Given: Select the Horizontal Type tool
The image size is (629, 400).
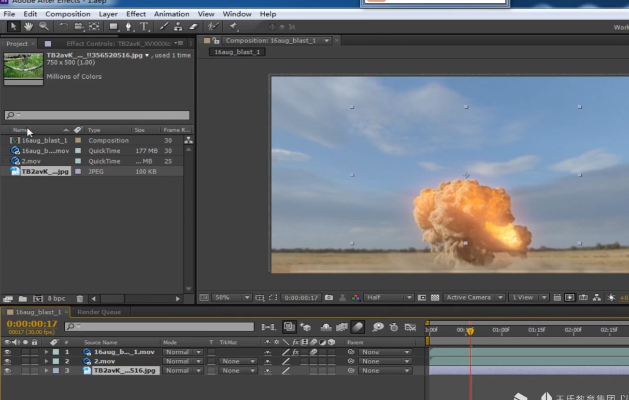Looking at the screenshot, I should click(144, 27).
